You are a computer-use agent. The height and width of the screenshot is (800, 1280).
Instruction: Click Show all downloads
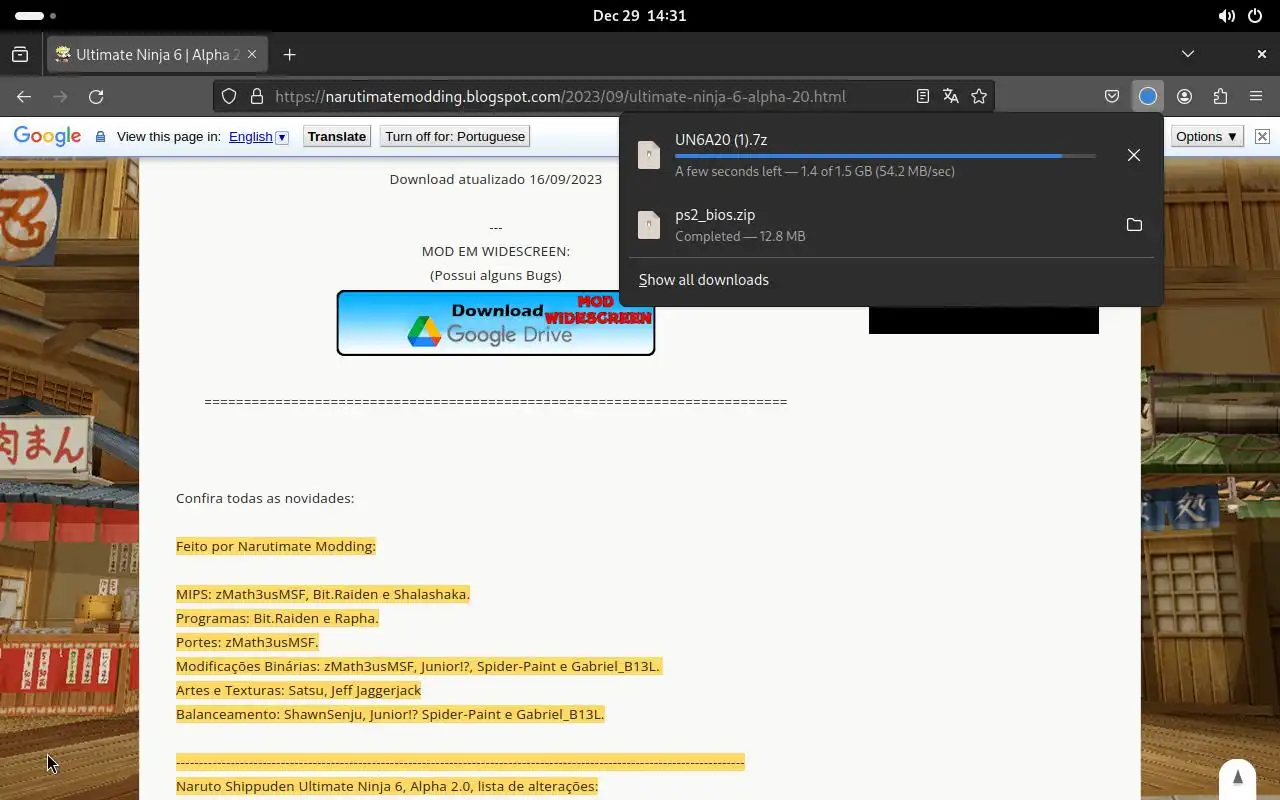coord(703,280)
